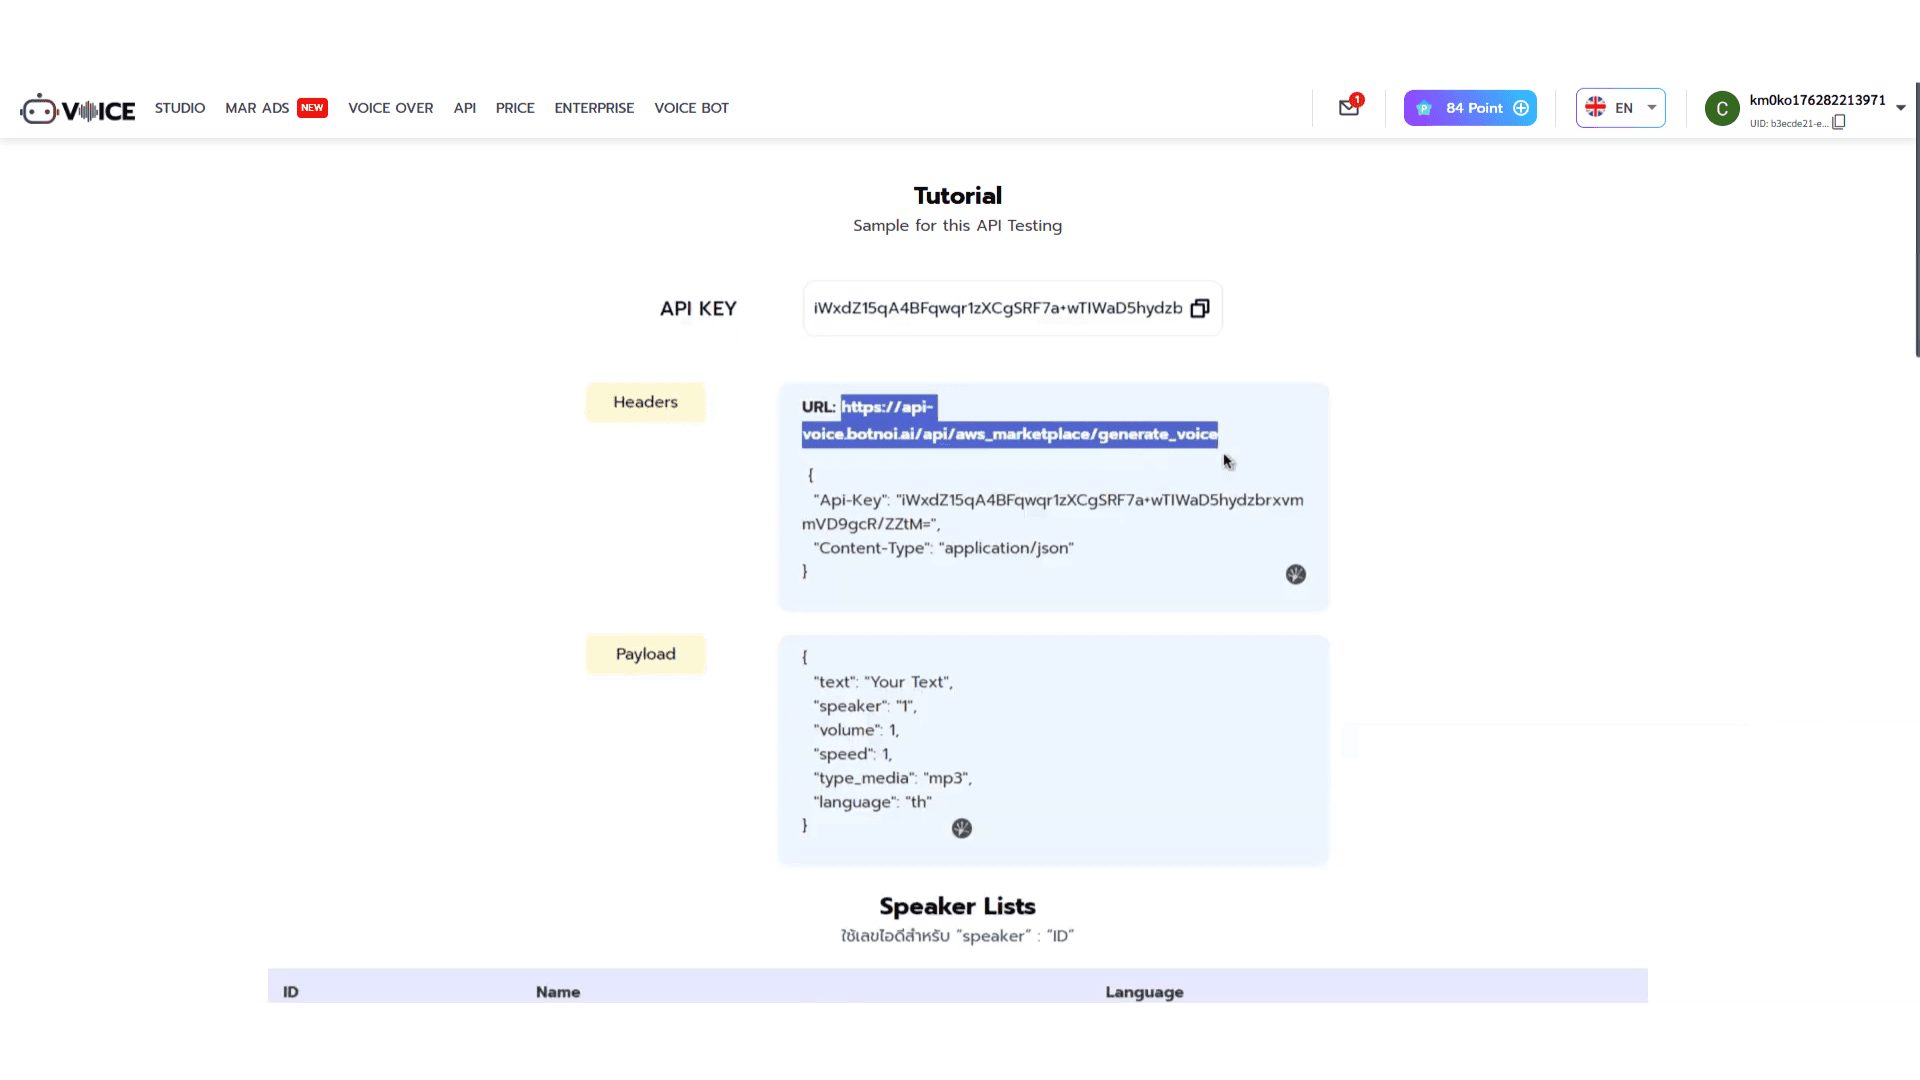
Task: Click the round icon in the Headers code box
Action: click(1295, 574)
